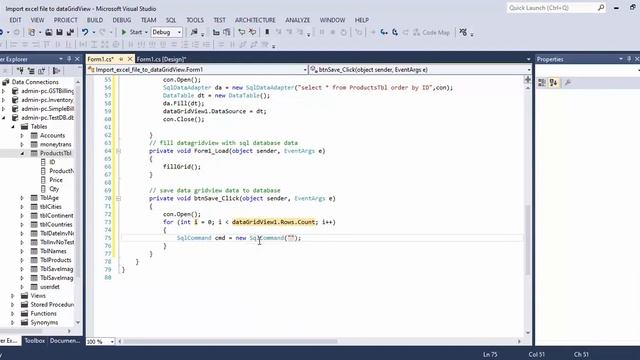Toggle a bookmark on the current line
The image size is (640, 360).
(x=267, y=32)
